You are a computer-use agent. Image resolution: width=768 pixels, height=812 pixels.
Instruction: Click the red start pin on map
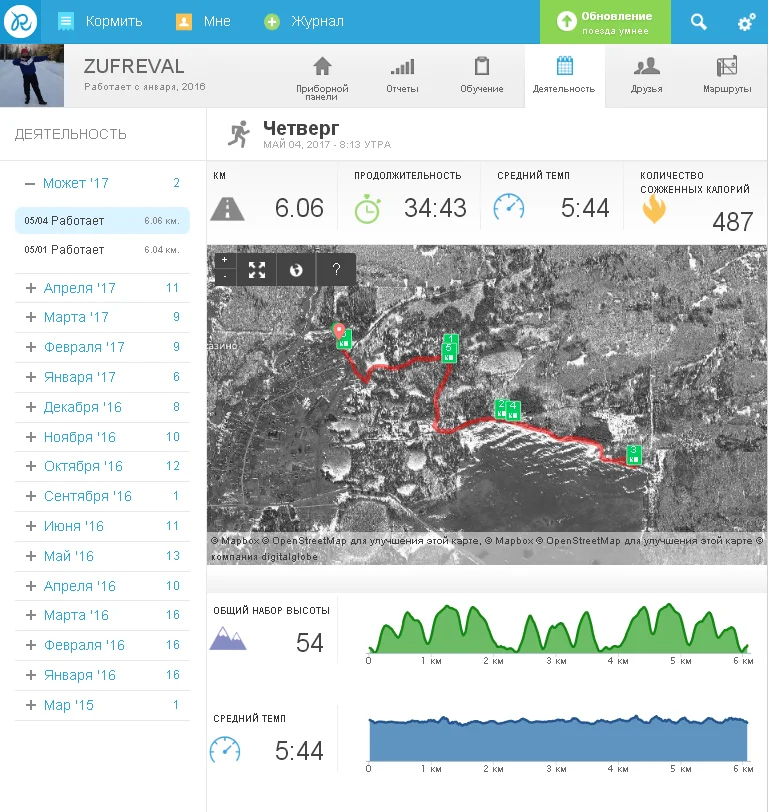[x=339, y=330]
